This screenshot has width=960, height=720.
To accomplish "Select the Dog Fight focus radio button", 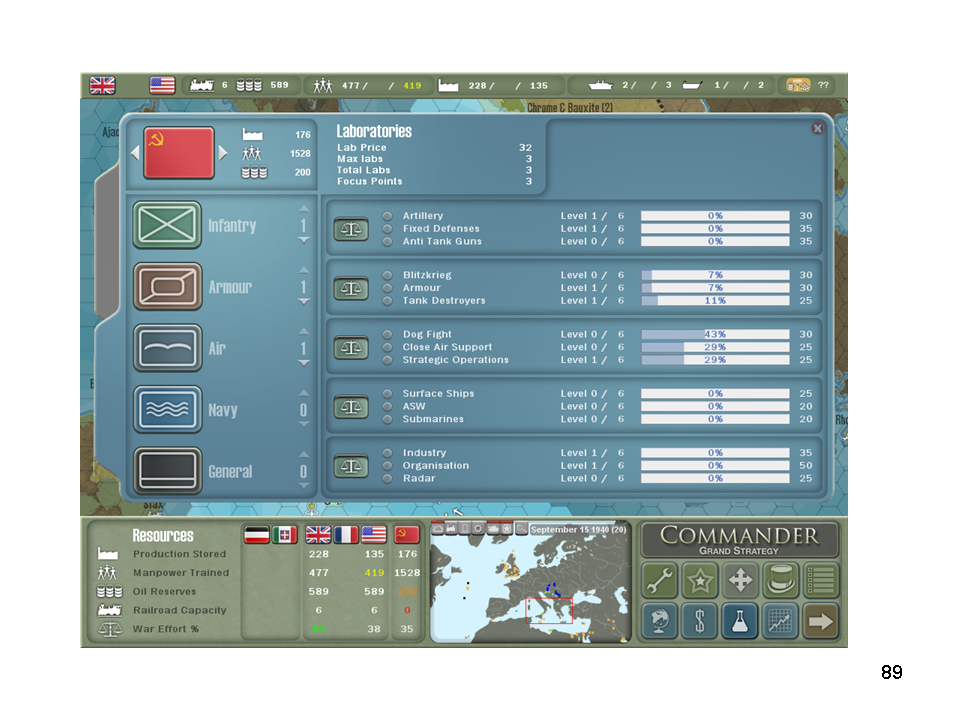I will point(387,334).
